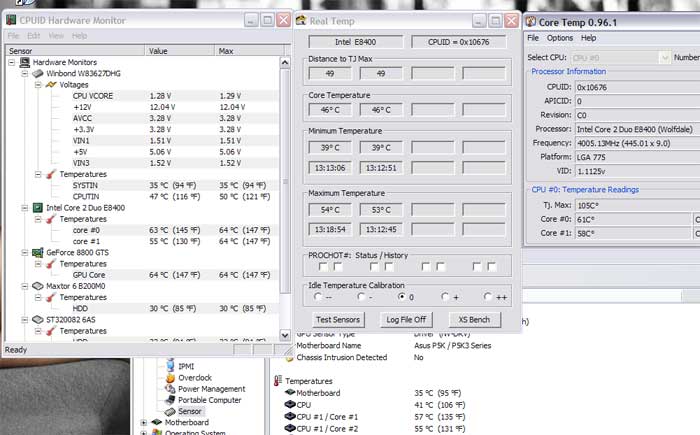Select the Hardware Monitors computer icon
700x435 pixels.
click(25, 62)
